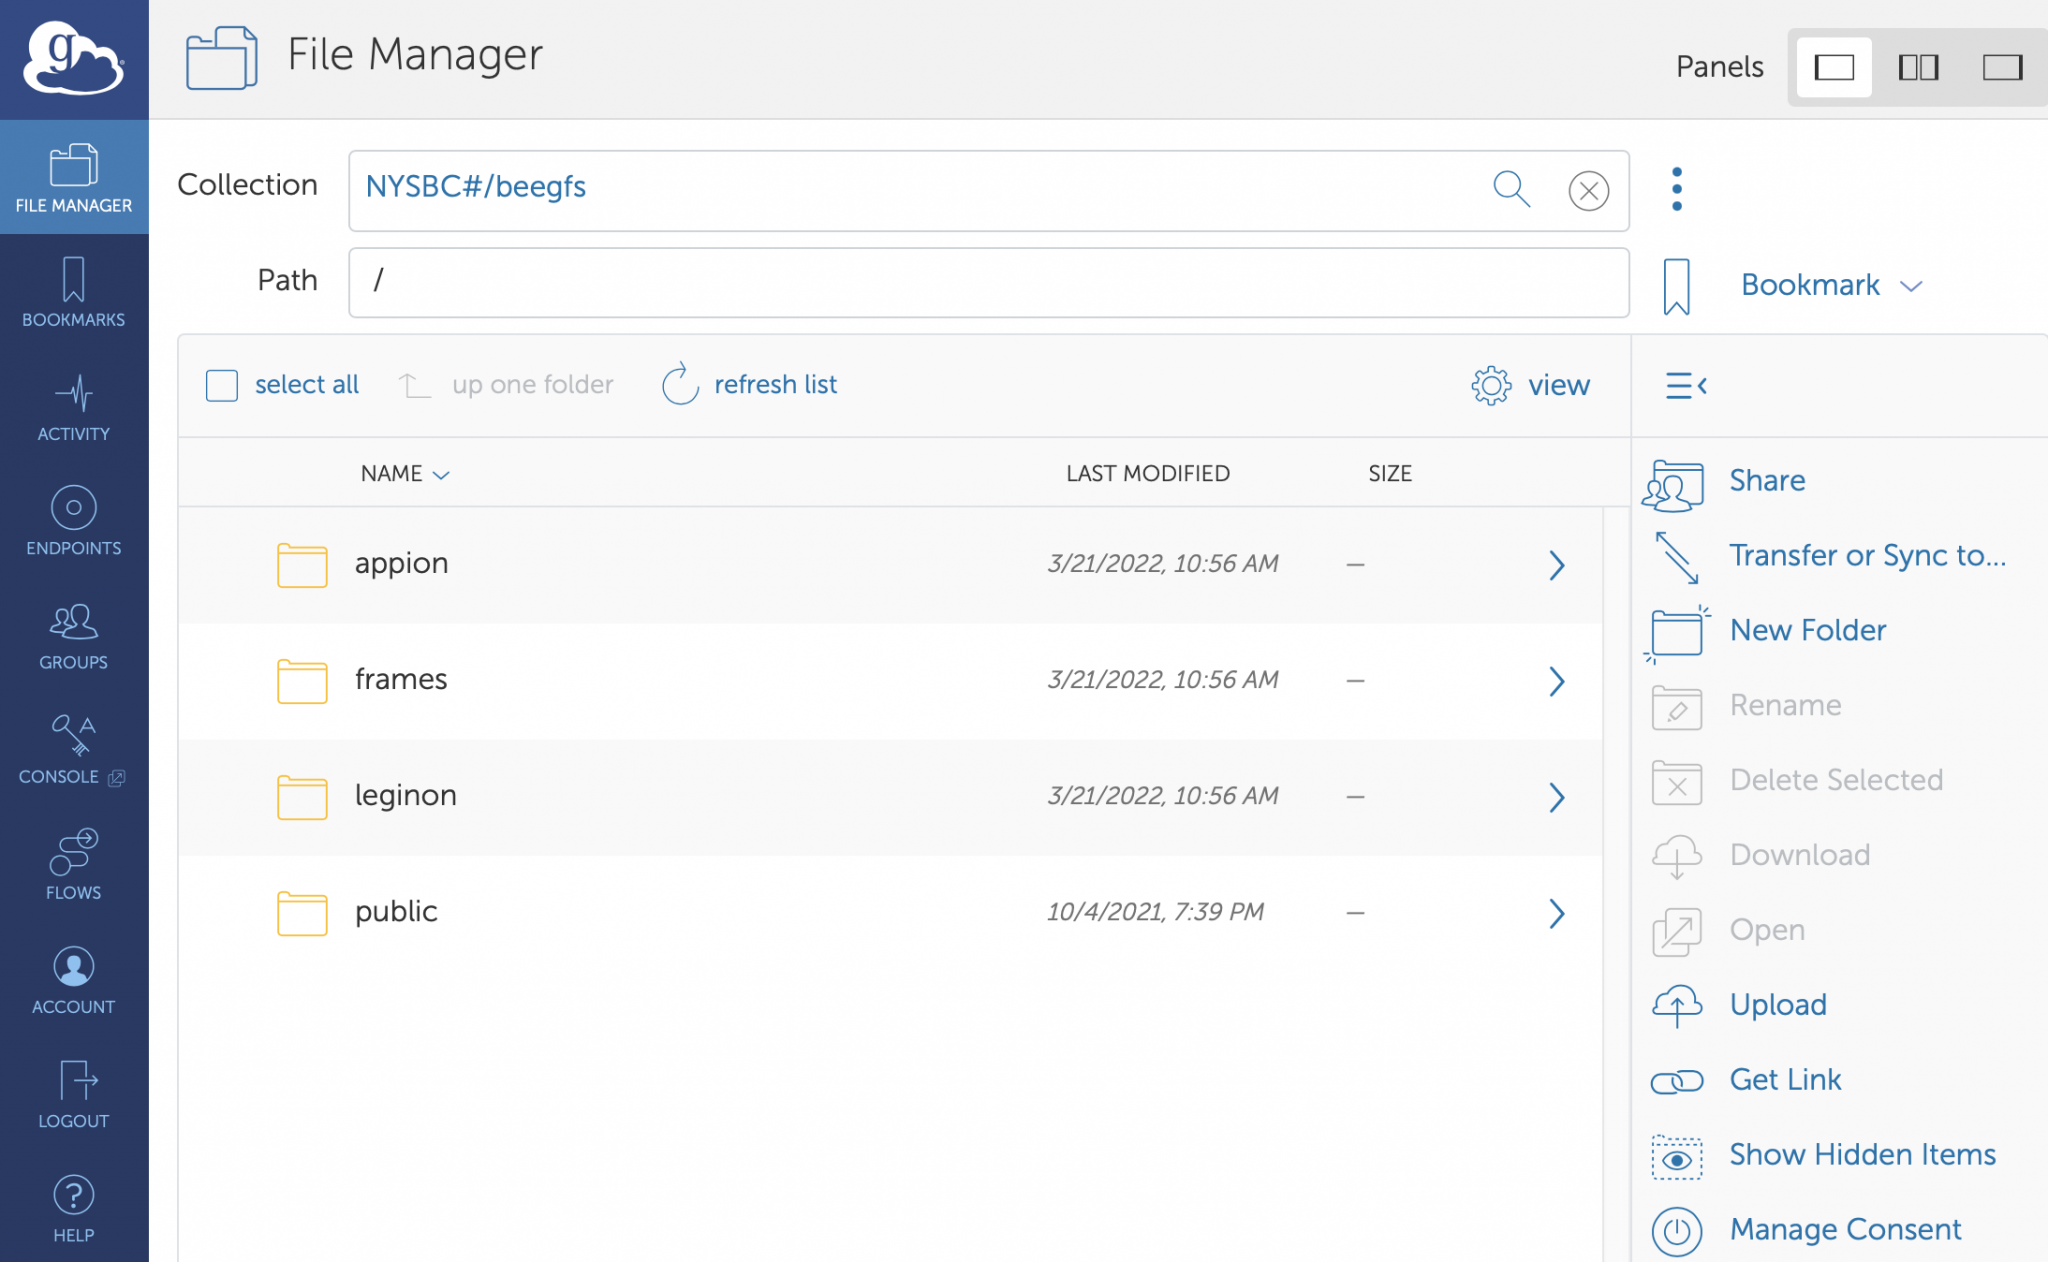The image size is (2048, 1262).
Task: Click the view gear icon
Action: (1490, 385)
